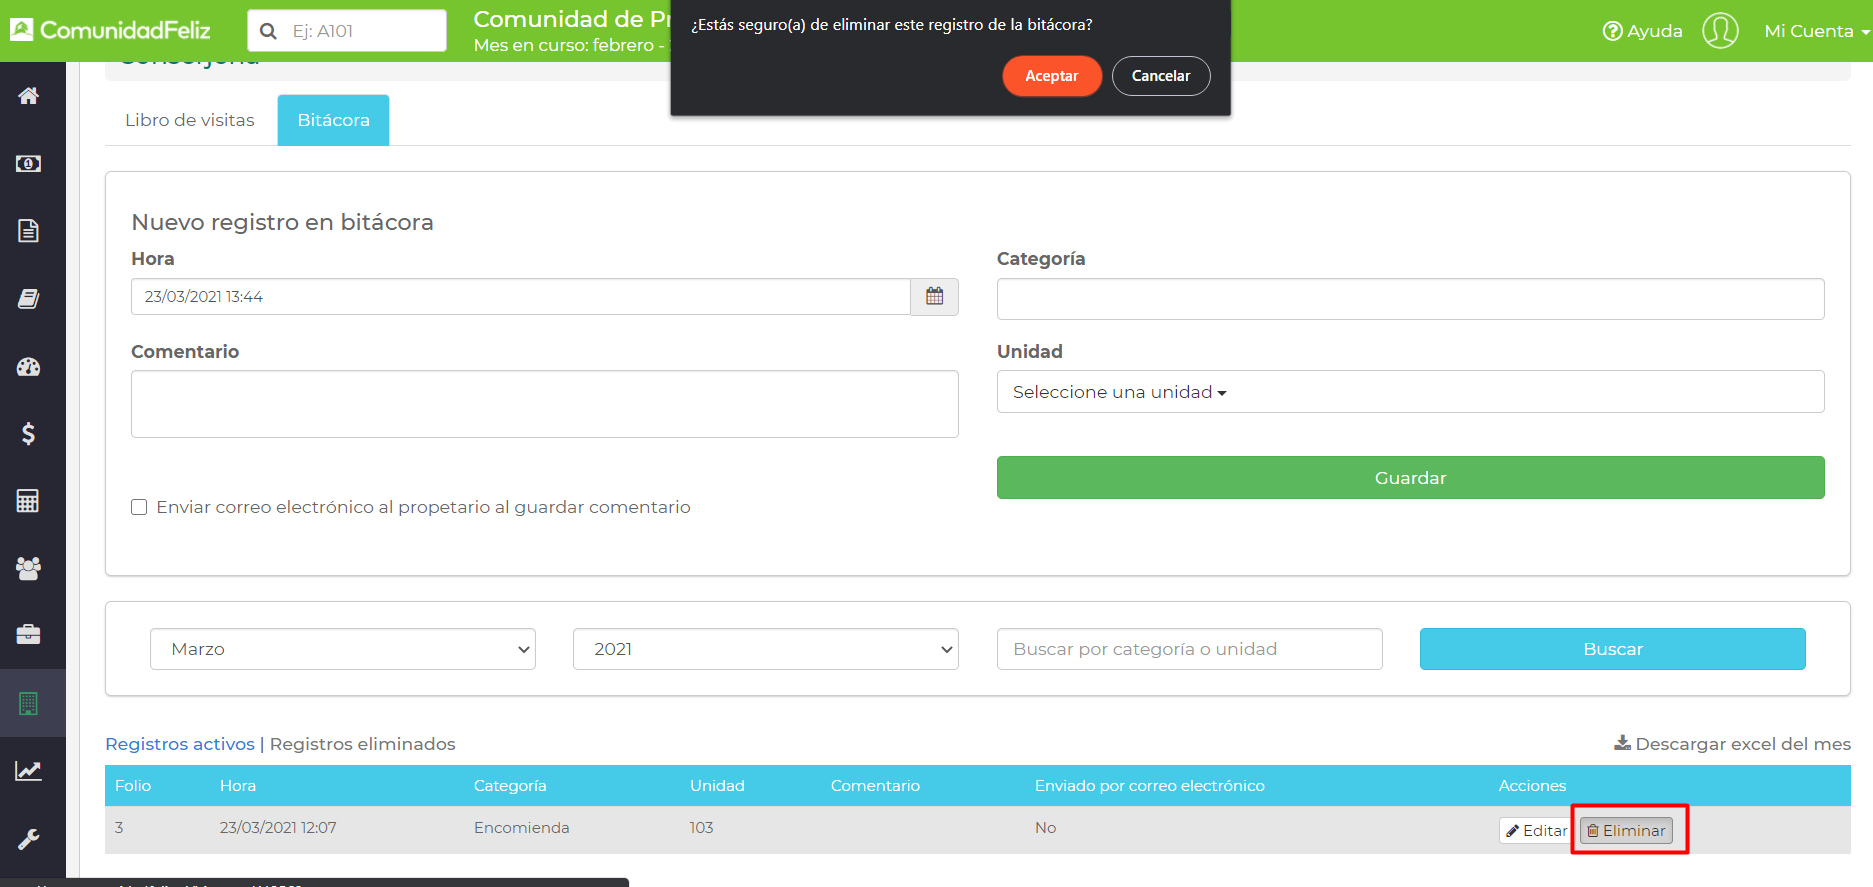Open the briefcase icon in sidebar
1873x887 pixels.
[x=28, y=635]
